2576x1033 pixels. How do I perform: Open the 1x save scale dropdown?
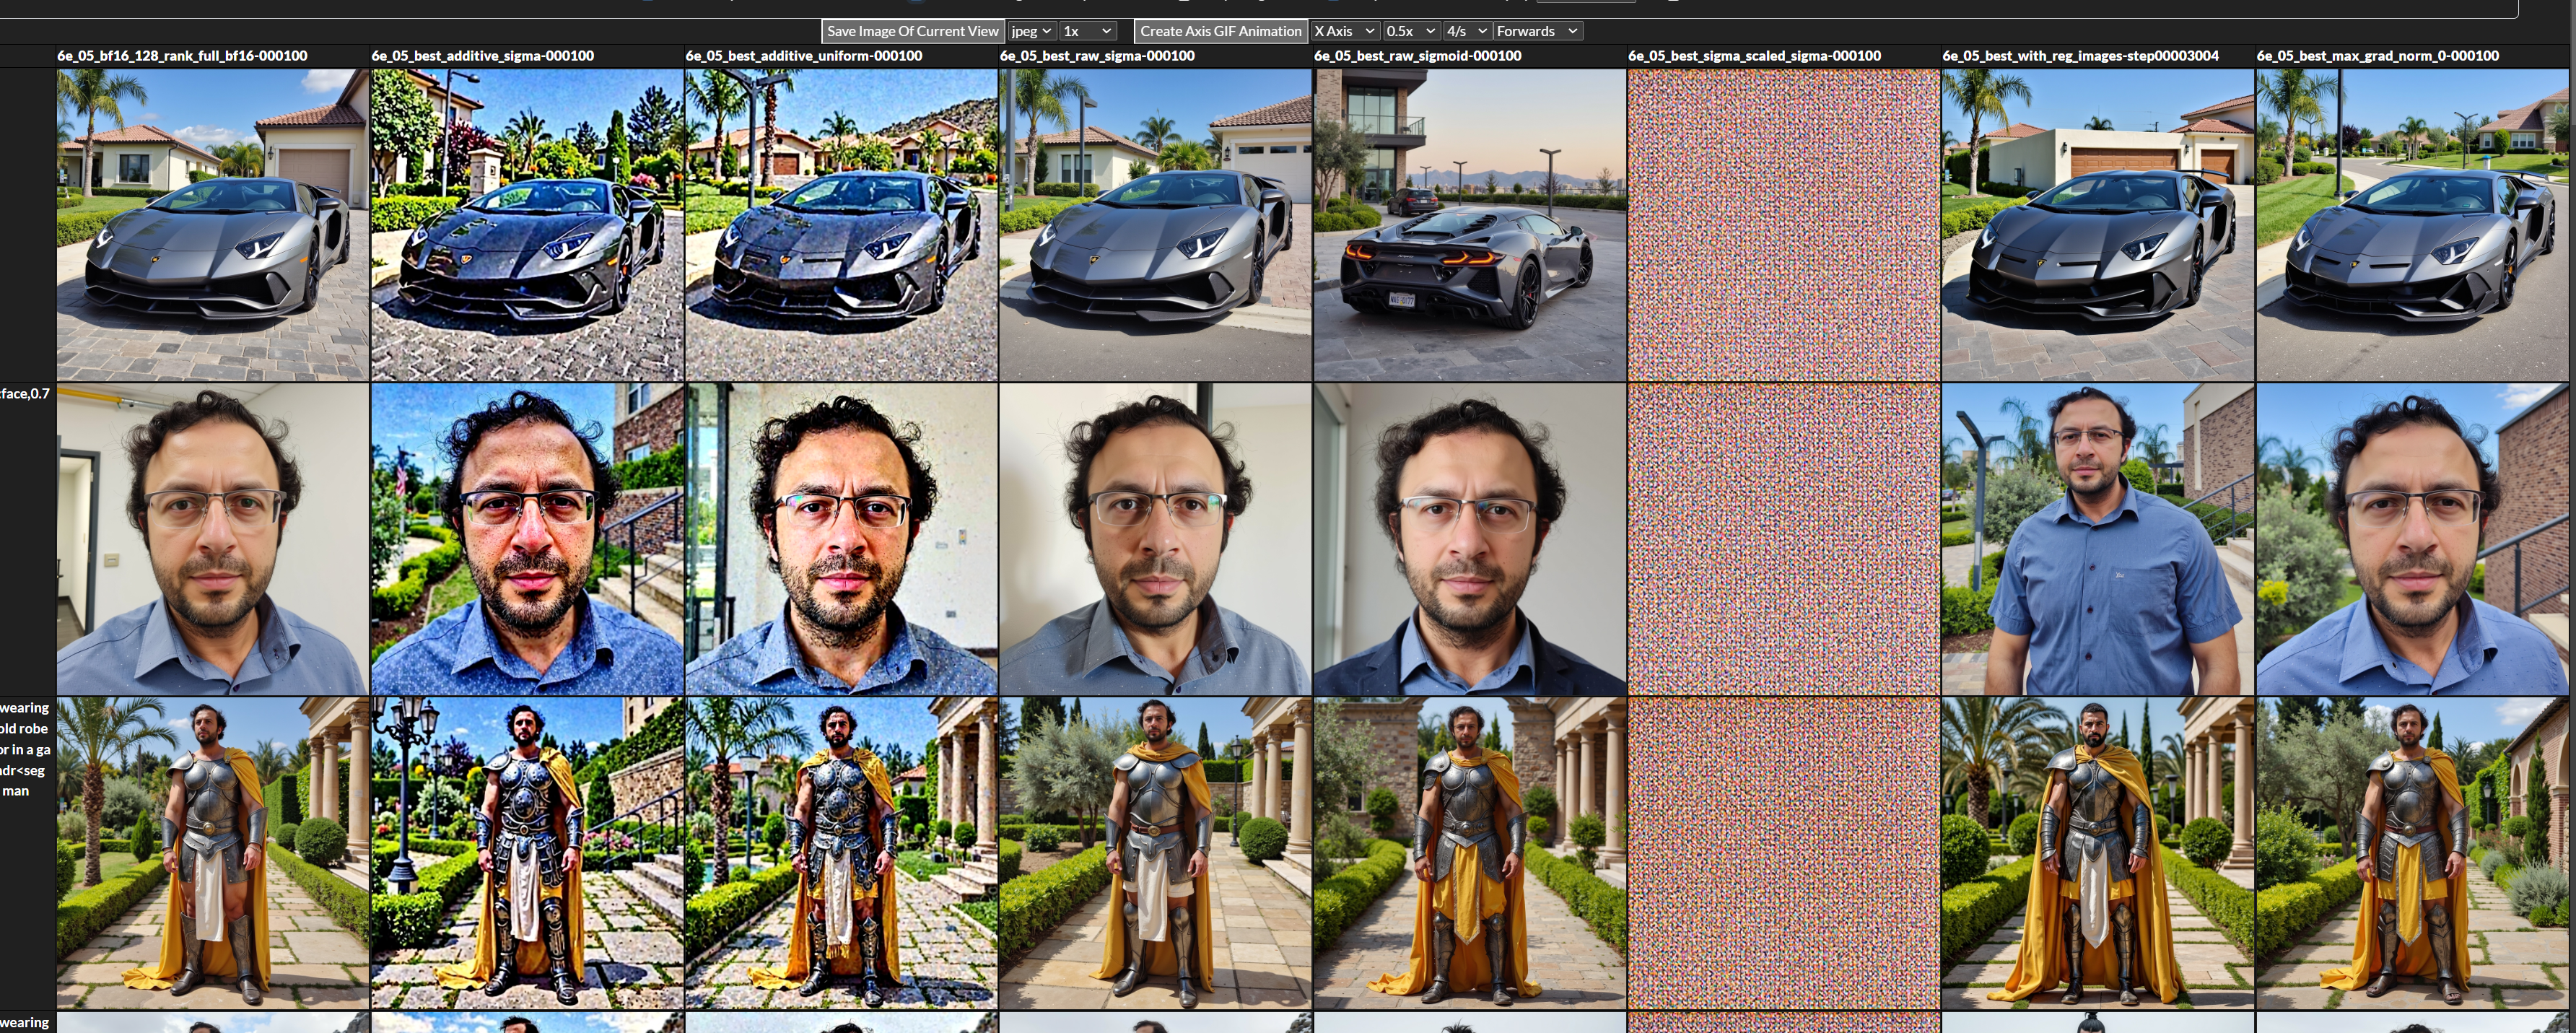(1087, 31)
